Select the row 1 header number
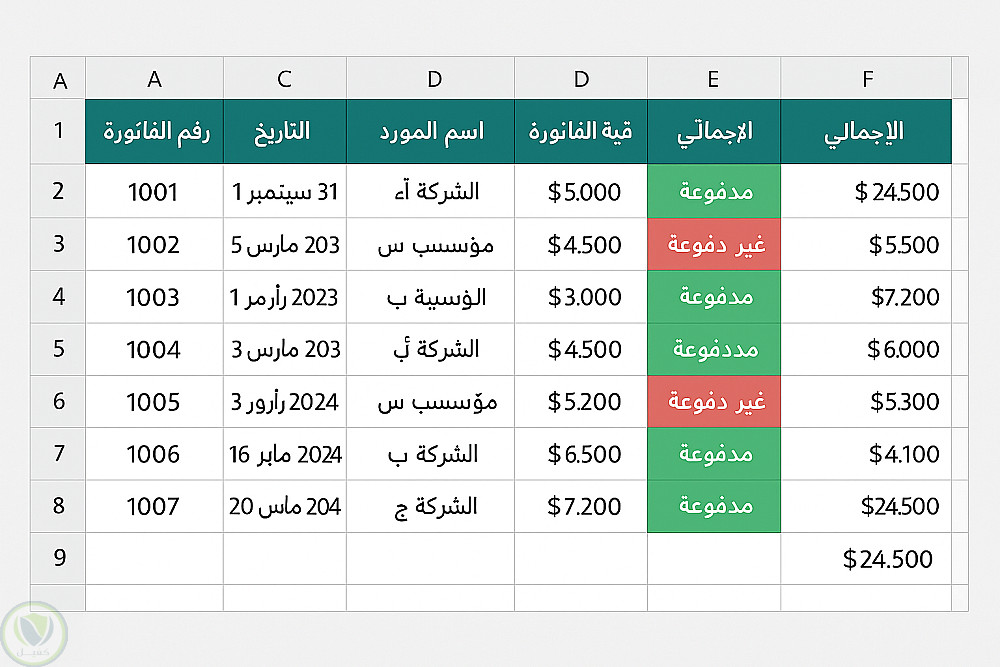The width and height of the screenshot is (1000, 667). pyautogui.click(x=59, y=131)
